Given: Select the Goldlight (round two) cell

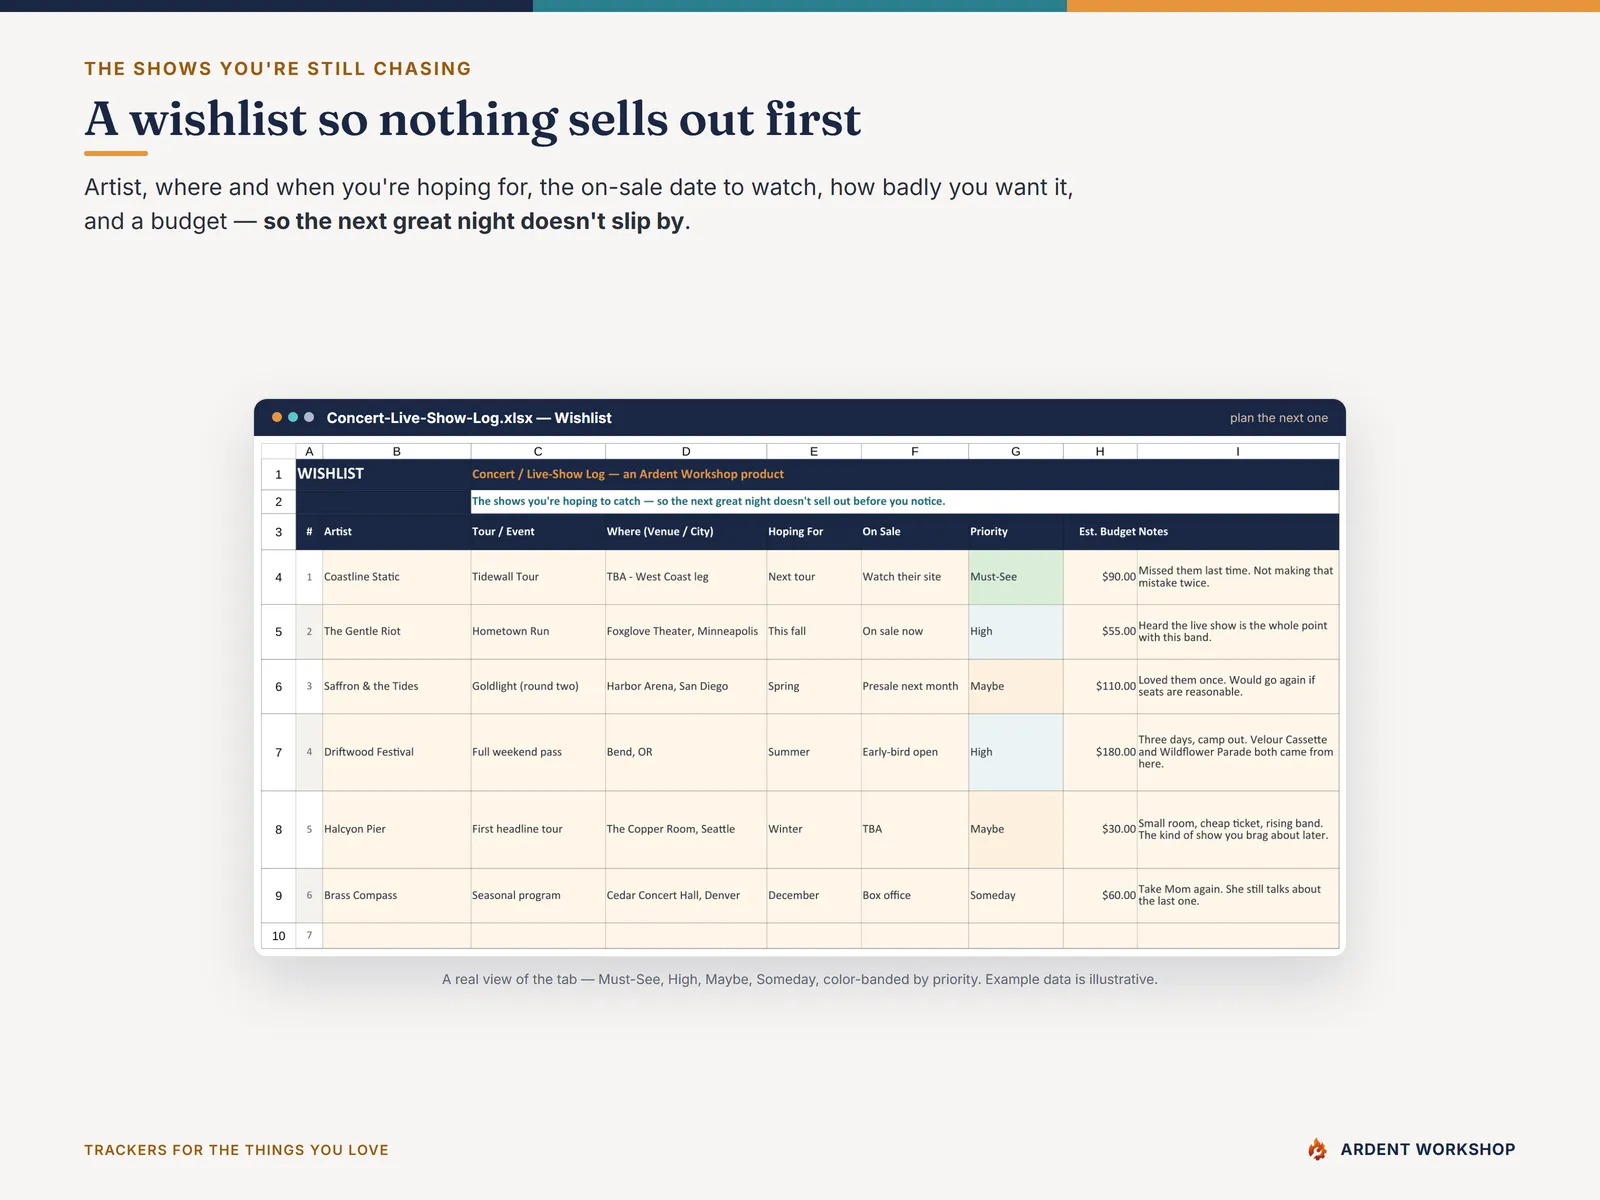Looking at the screenshot, I should (538, 686).
